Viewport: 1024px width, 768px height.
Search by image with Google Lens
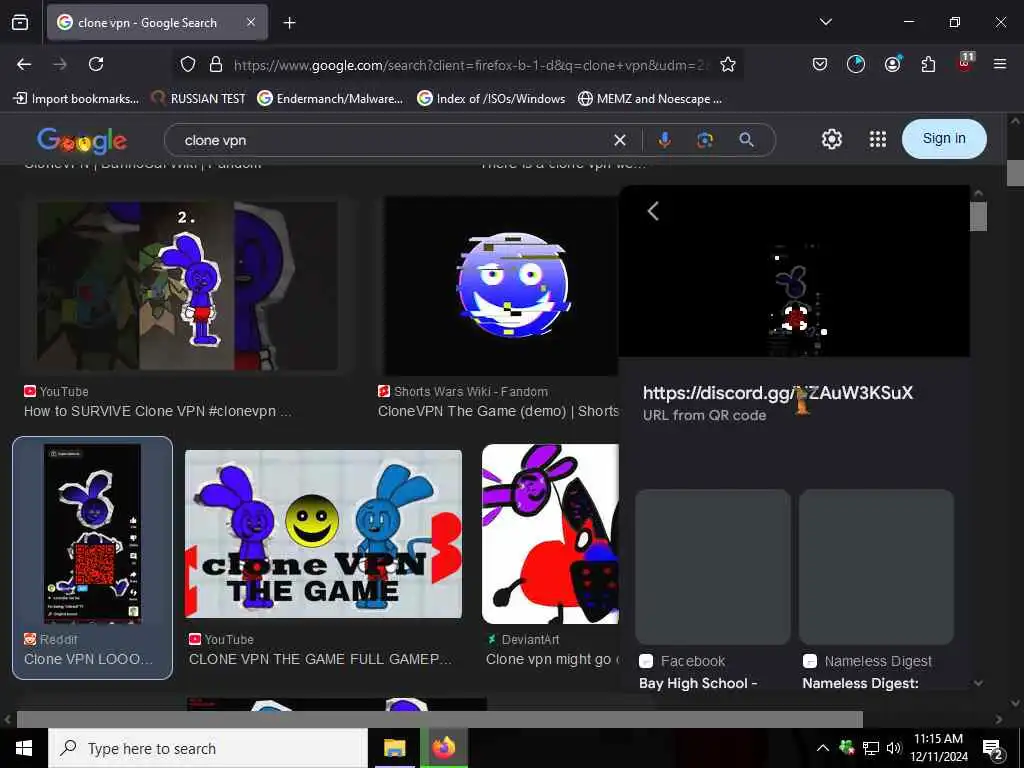[705, 140]
